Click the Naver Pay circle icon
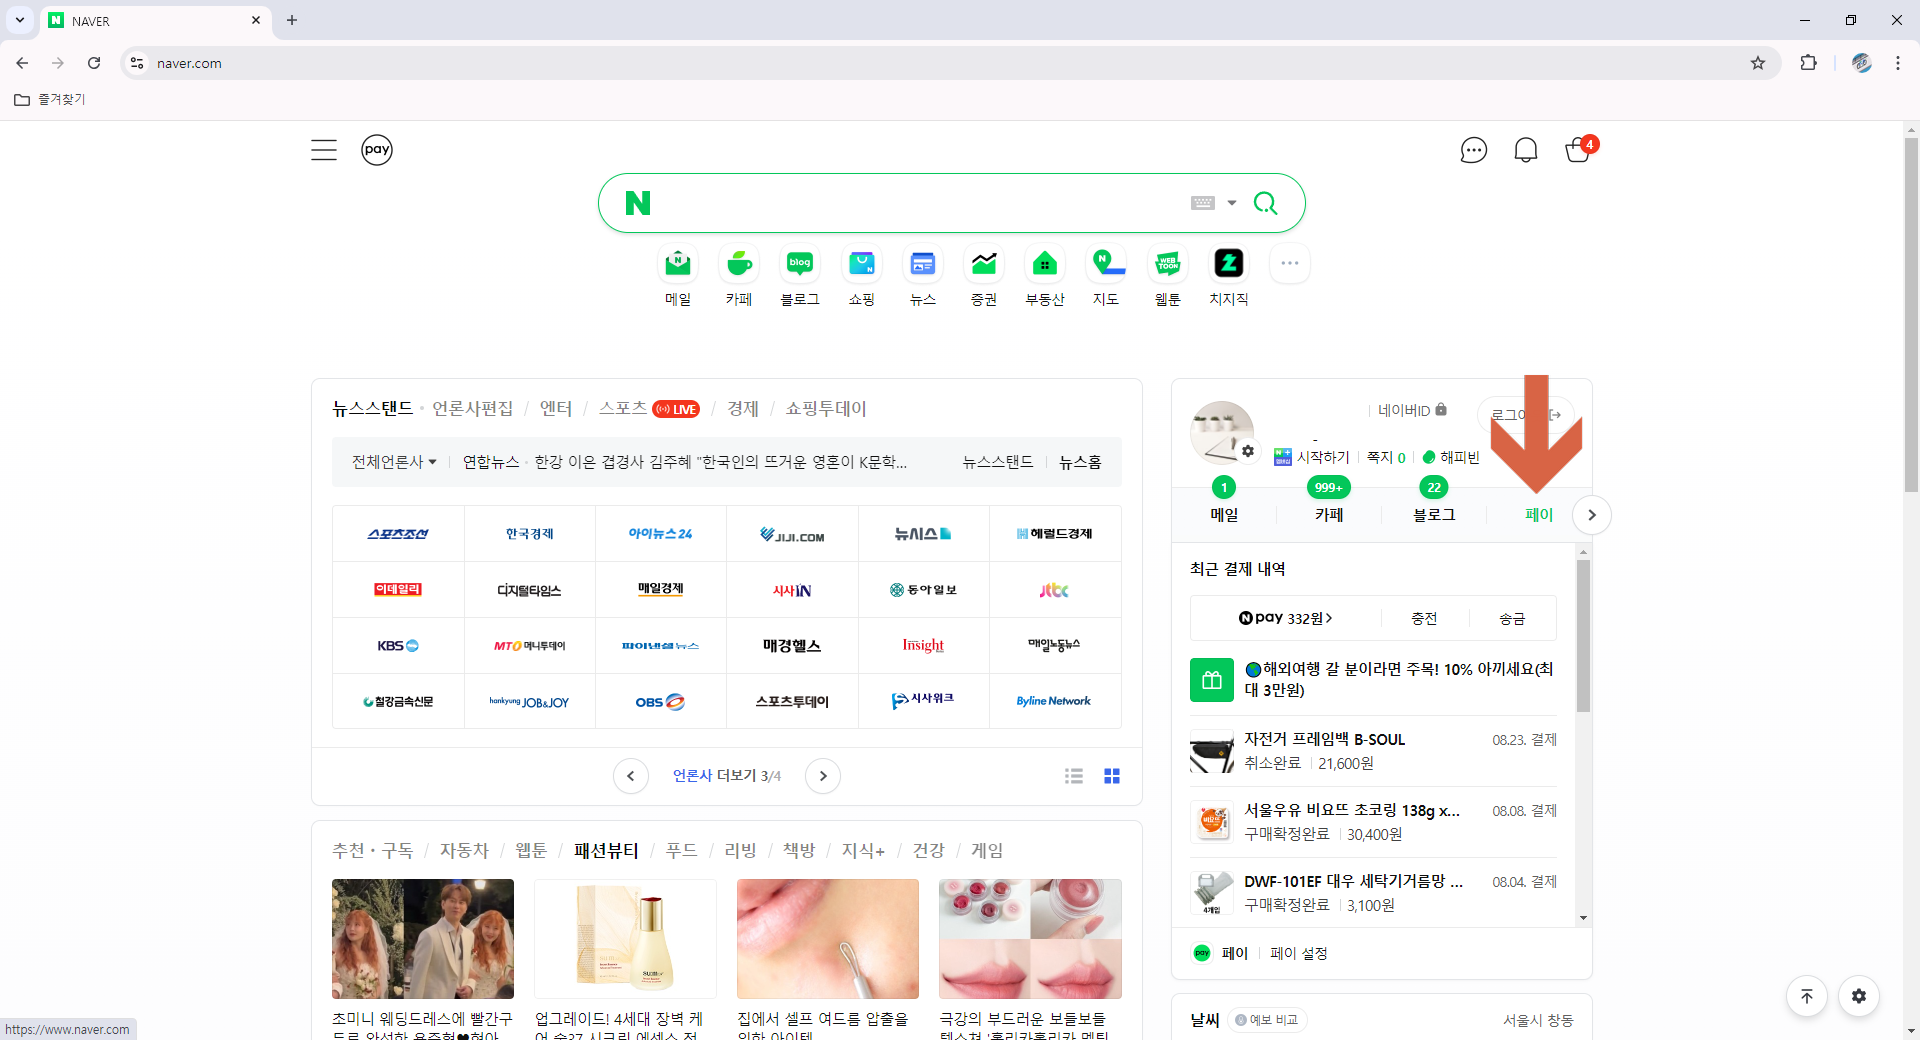The width and height of the screenshot is (1920, 1040). click(x=377, y=150)
